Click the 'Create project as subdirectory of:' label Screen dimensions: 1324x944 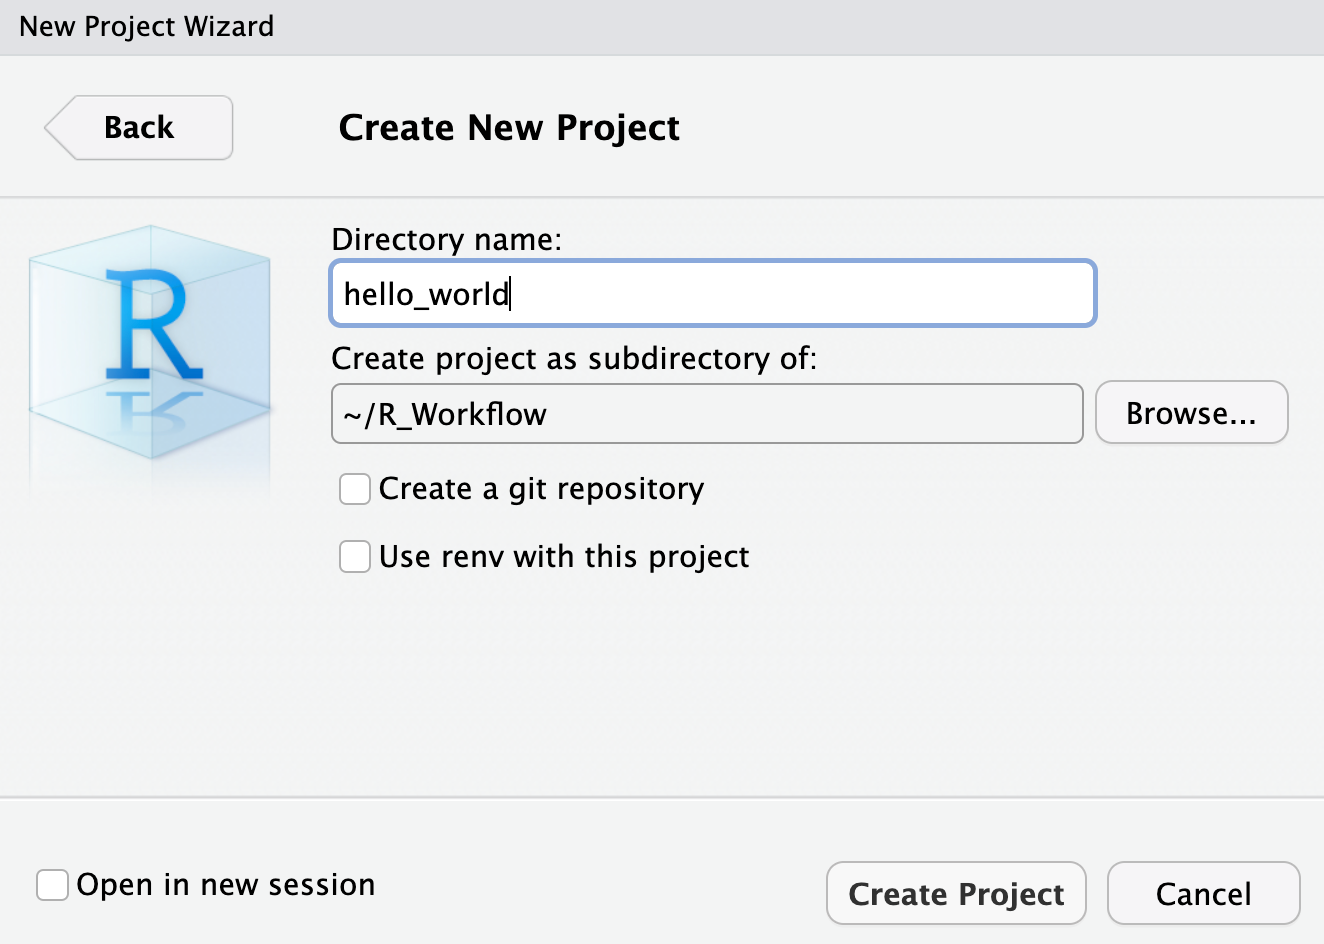click(574, 359)
